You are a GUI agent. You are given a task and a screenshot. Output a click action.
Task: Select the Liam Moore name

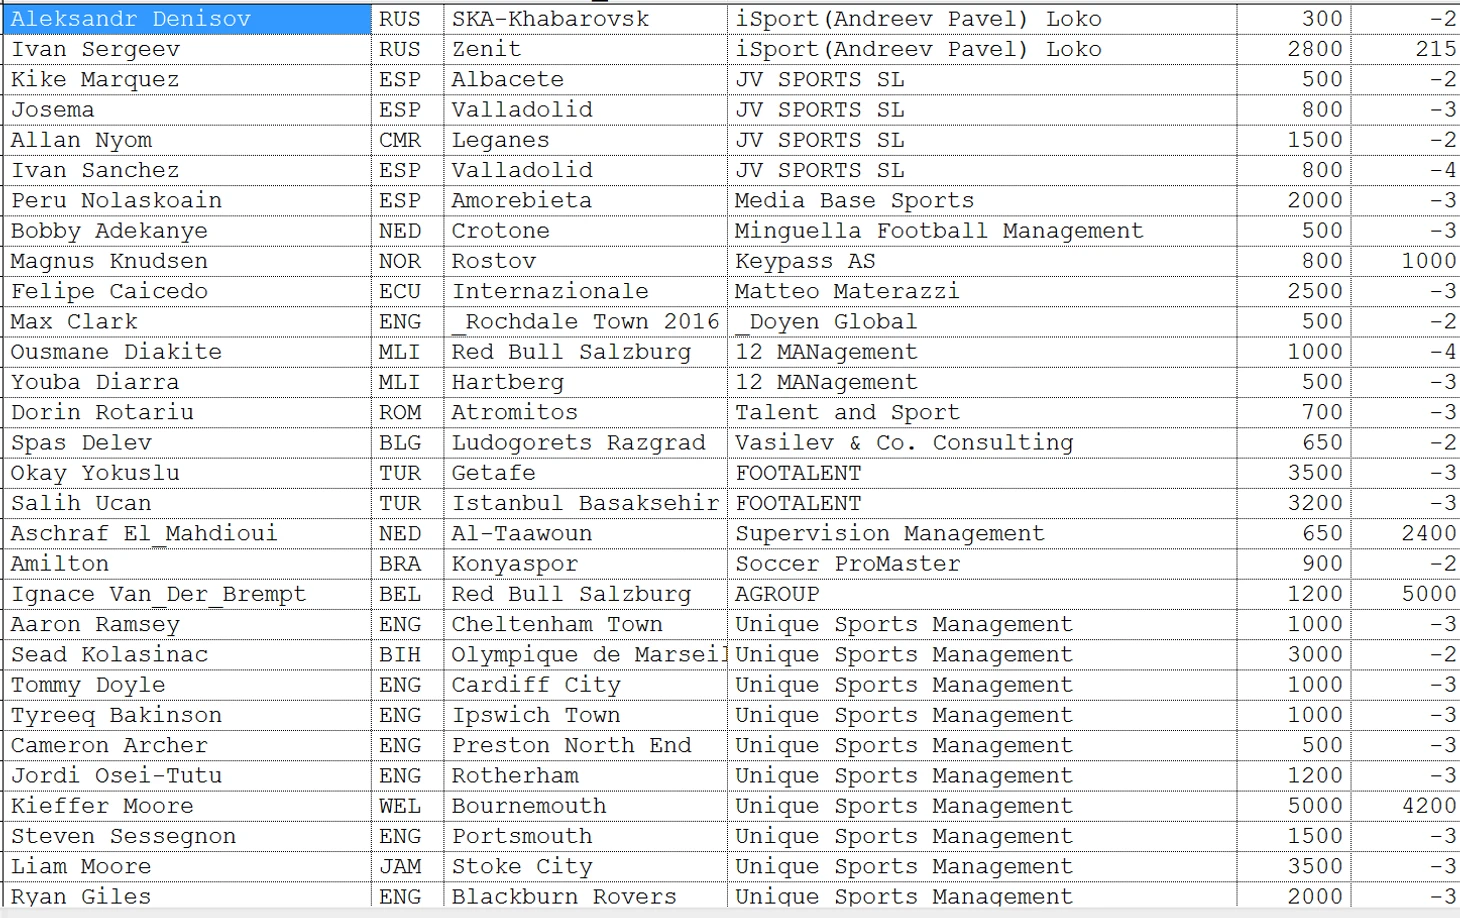pyautogui.click(x=187, y=866)
